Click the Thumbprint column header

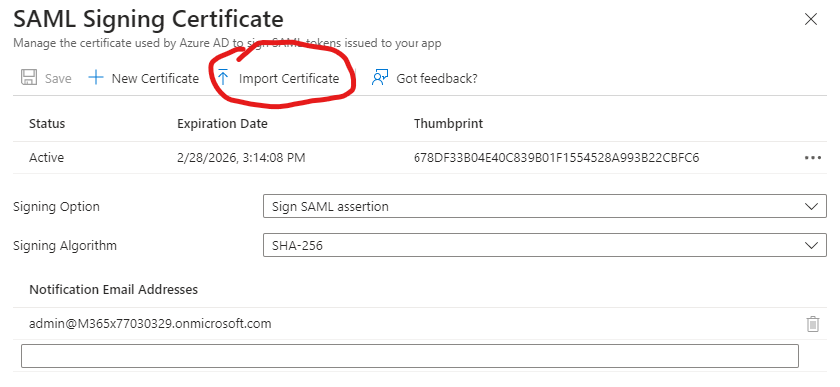pos(448,124)
